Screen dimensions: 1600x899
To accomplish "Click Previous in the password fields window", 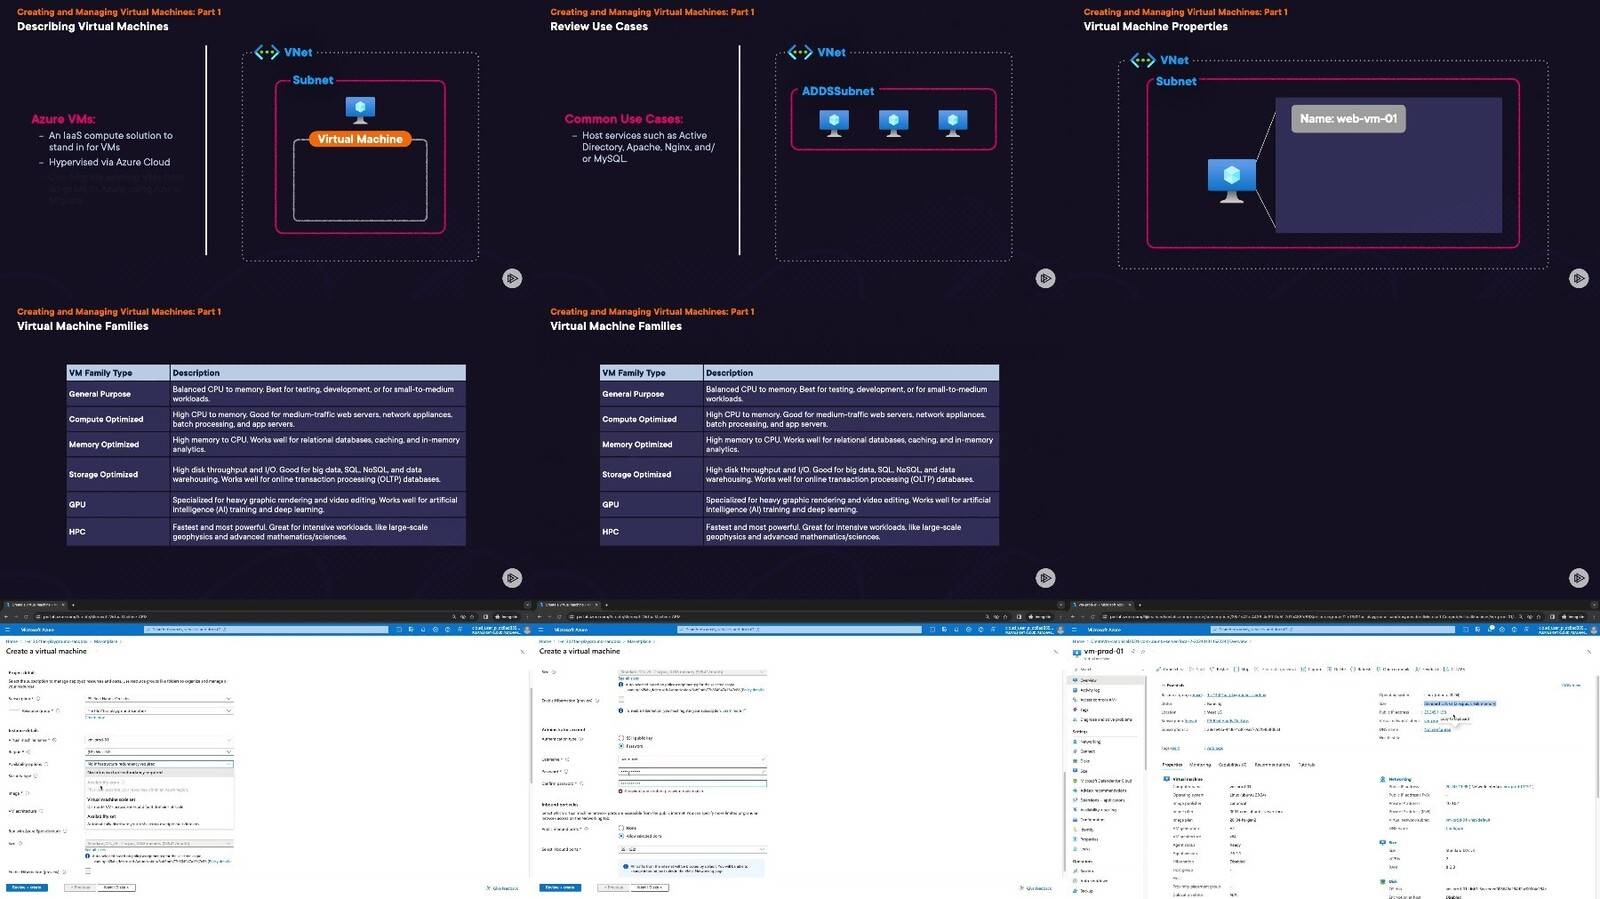I will (x=614, y=887).
